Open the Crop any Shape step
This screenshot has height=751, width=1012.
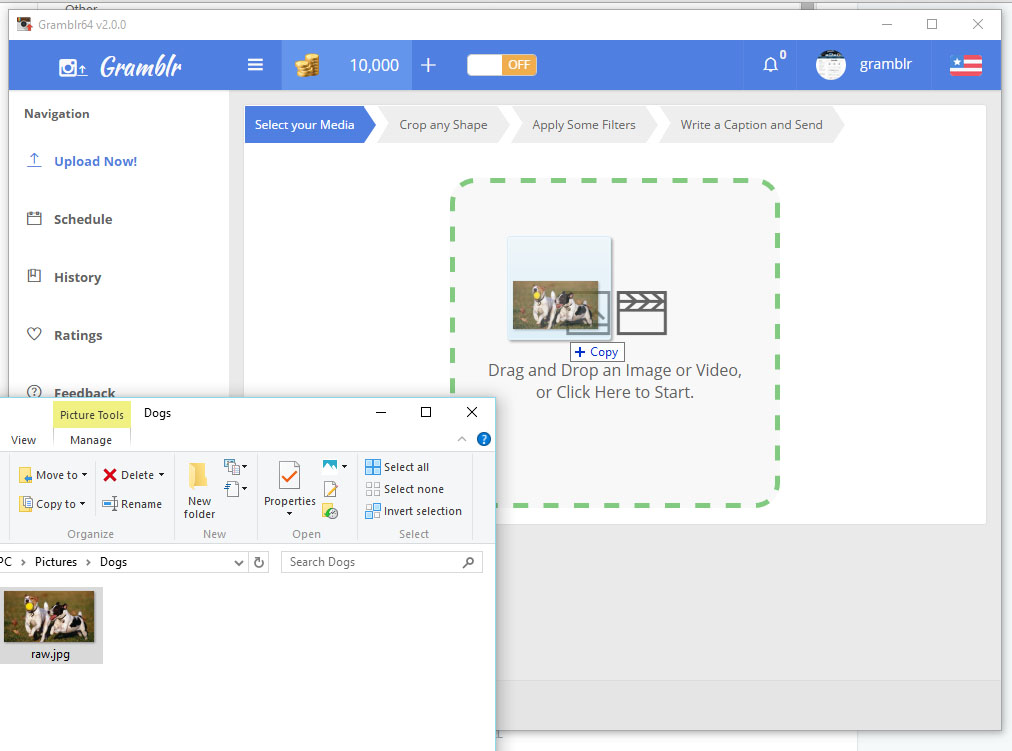(443, 125)
